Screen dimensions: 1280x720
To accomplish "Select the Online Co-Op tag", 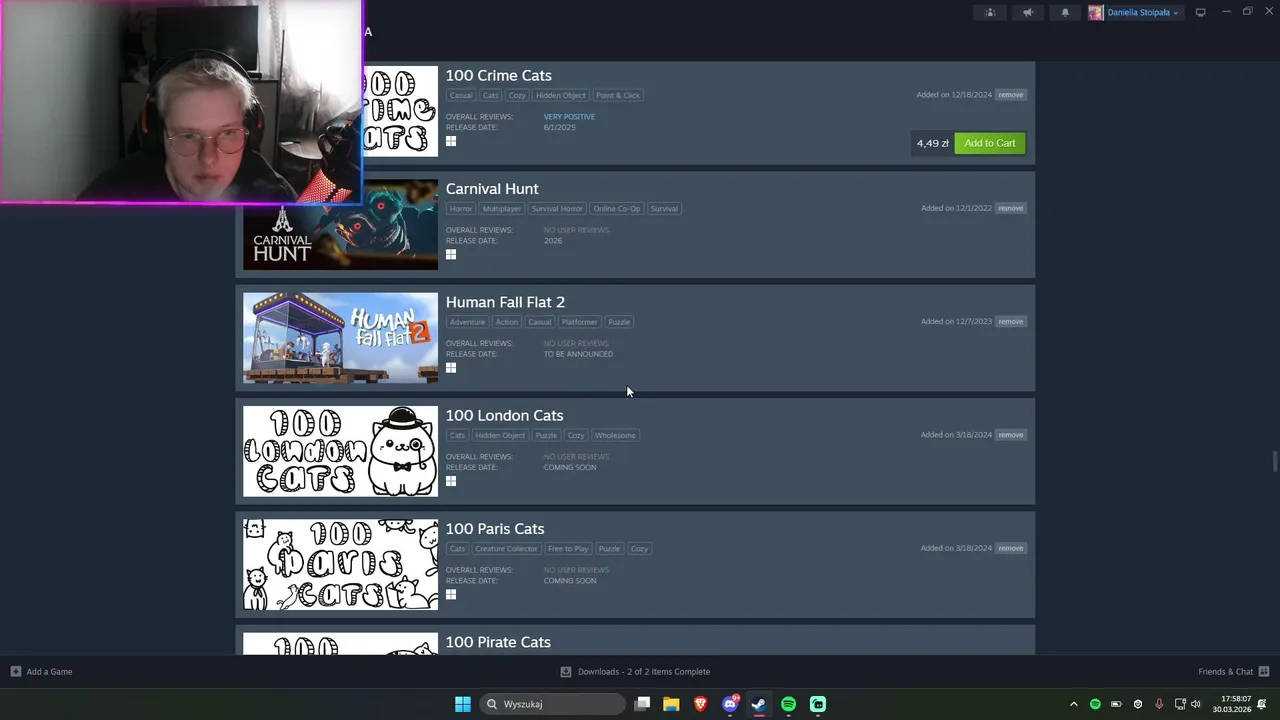I will click(x=616, y=208).
